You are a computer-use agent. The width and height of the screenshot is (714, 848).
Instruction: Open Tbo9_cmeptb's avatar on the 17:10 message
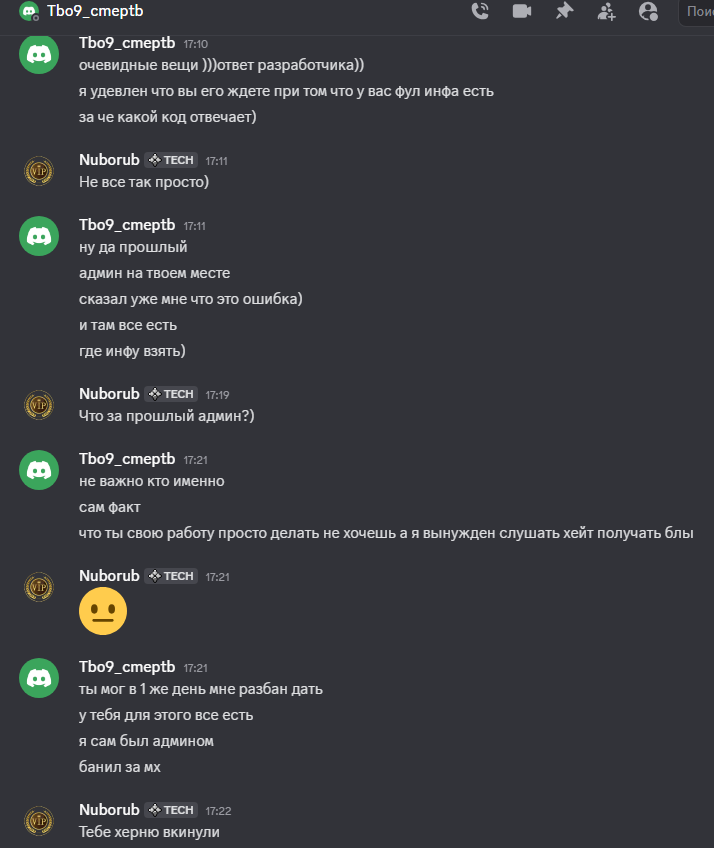tap(39, 54)
